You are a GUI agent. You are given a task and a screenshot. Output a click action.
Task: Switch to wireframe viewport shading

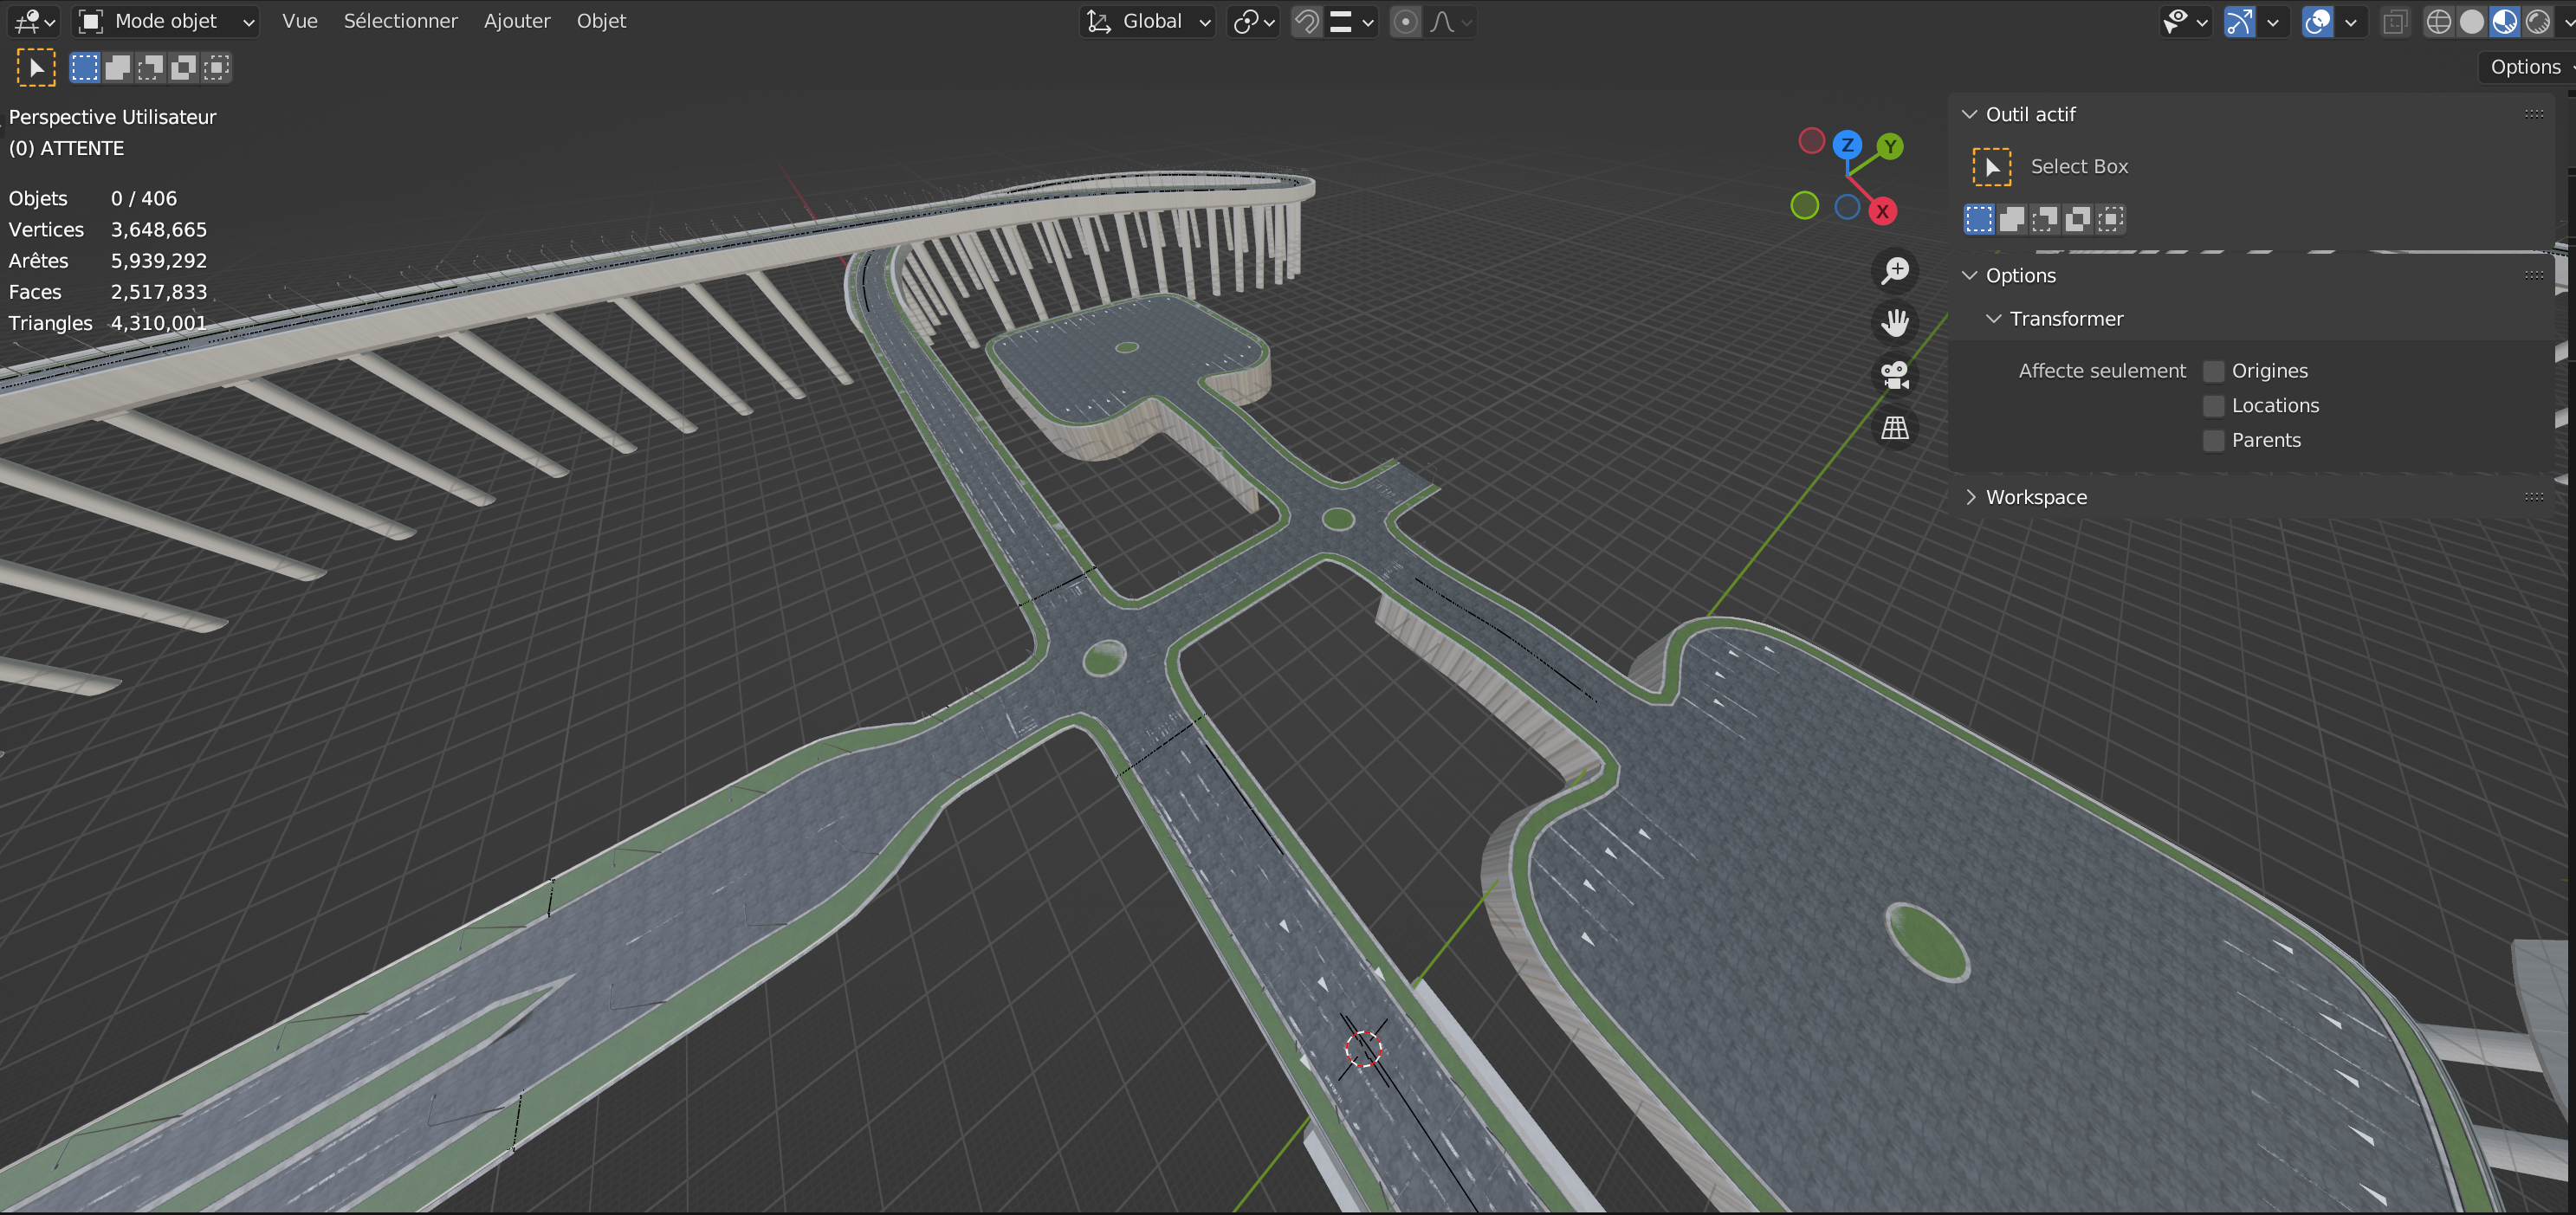click(2438, 21)
